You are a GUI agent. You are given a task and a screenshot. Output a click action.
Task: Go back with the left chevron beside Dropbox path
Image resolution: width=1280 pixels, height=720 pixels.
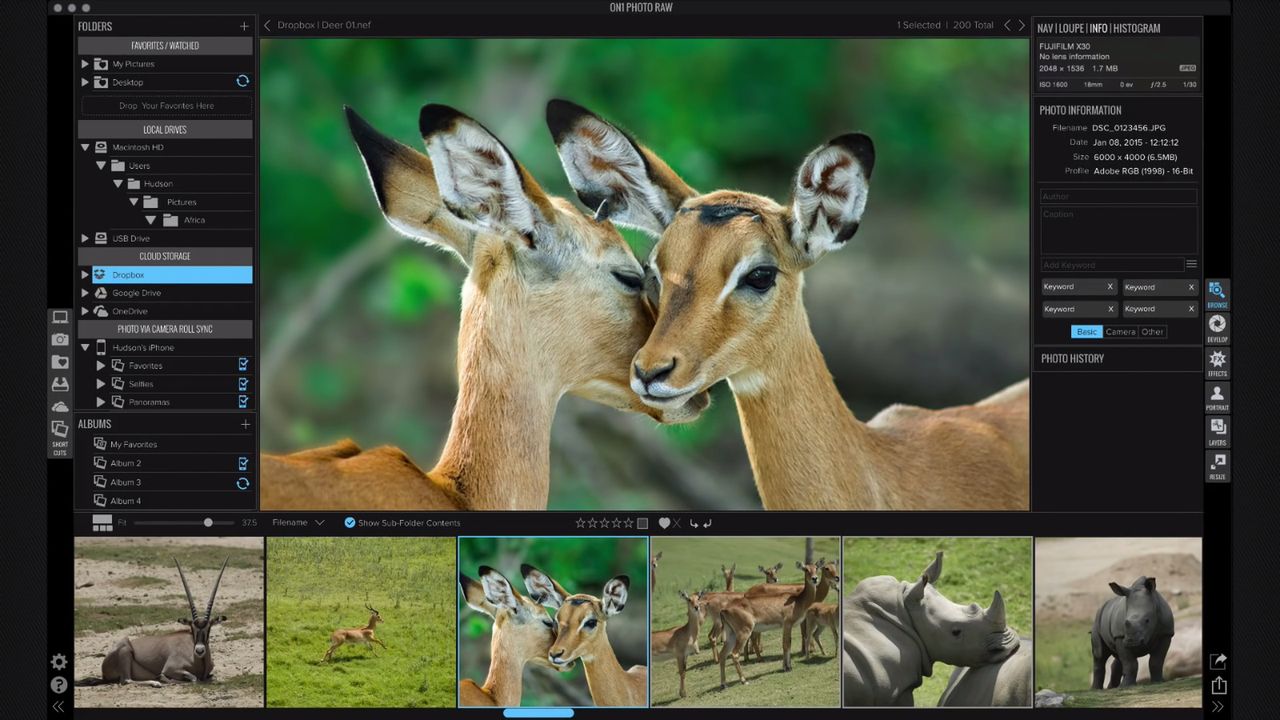point(267,25)
